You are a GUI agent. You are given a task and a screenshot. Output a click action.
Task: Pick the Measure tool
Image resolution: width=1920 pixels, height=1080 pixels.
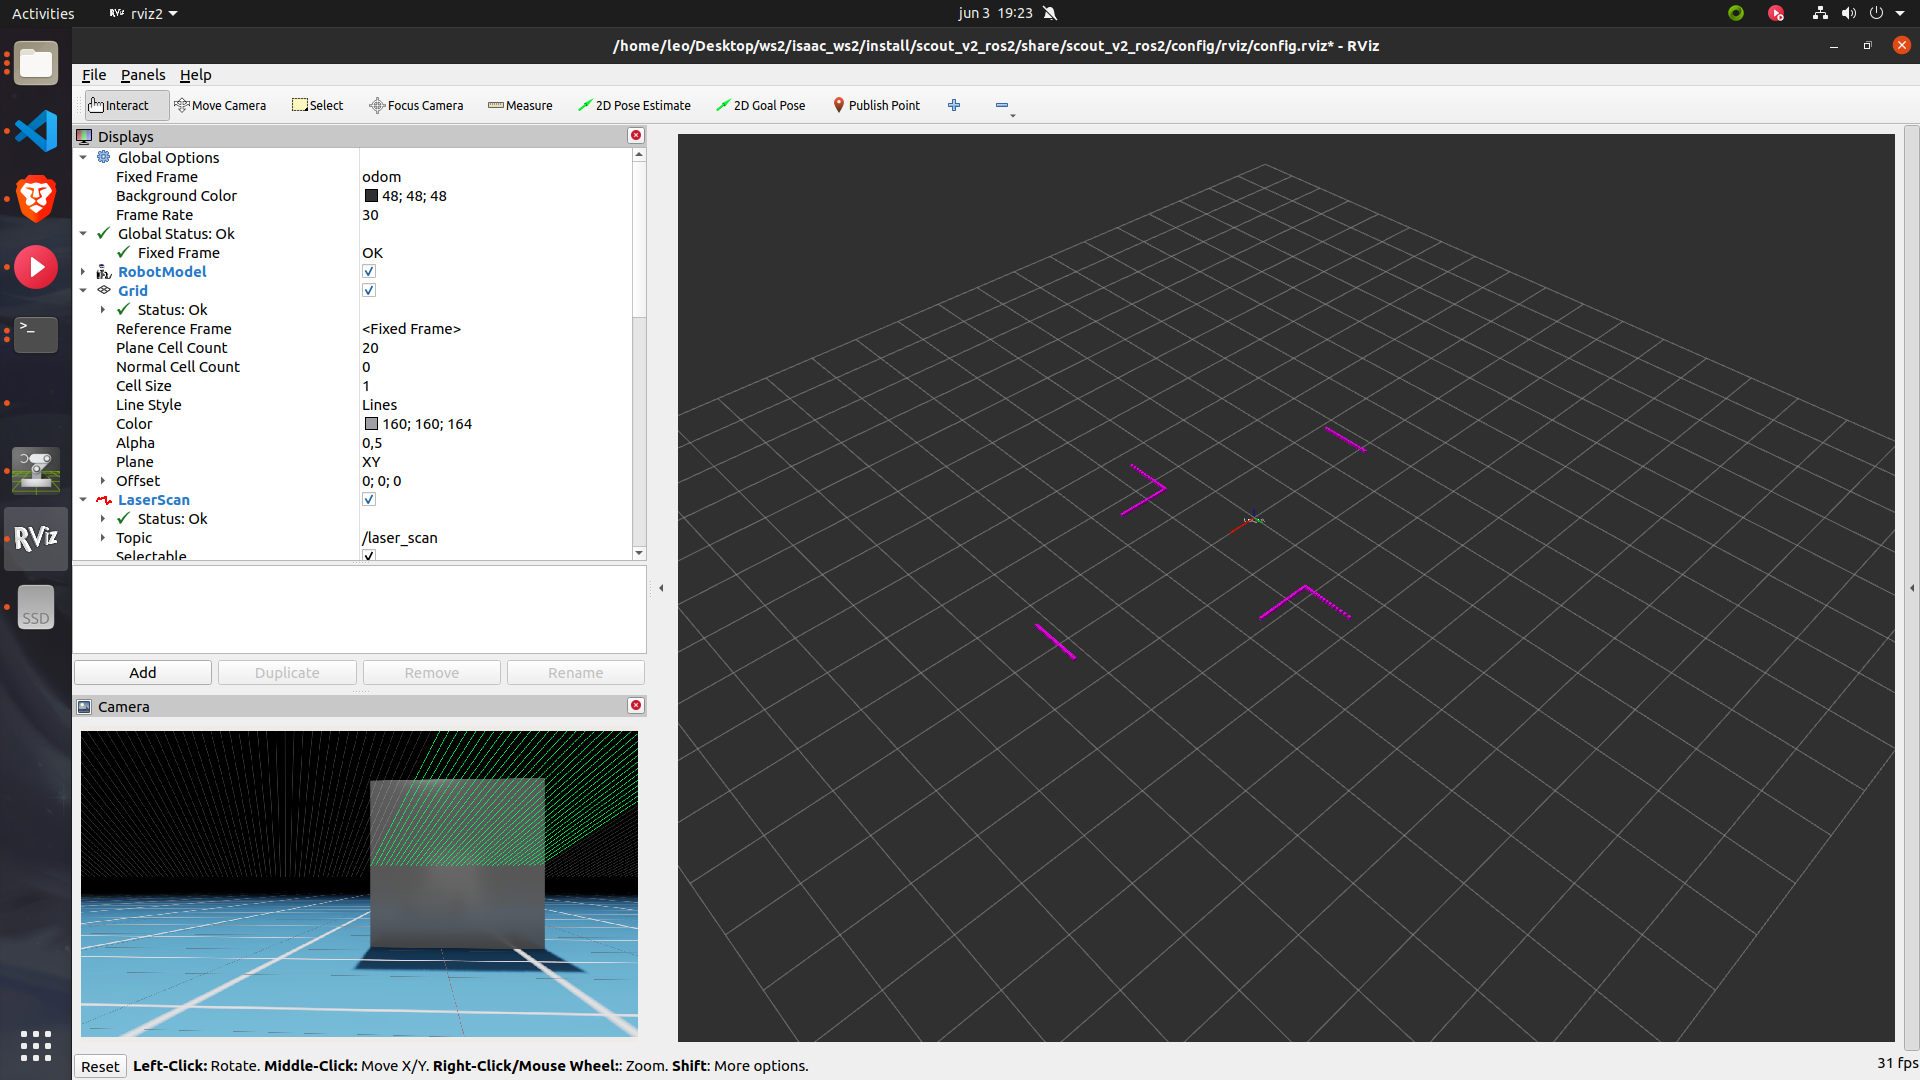[520, 105]
